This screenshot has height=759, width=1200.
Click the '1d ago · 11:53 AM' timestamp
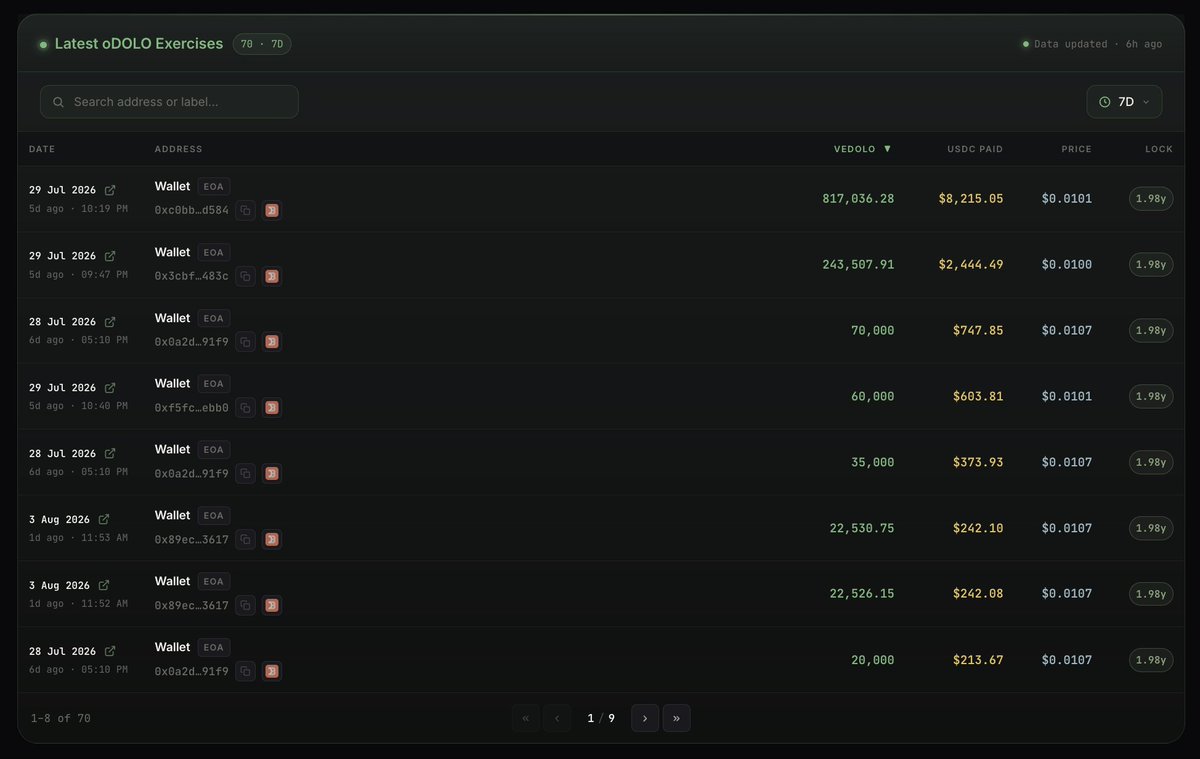[x=78, y=538]
